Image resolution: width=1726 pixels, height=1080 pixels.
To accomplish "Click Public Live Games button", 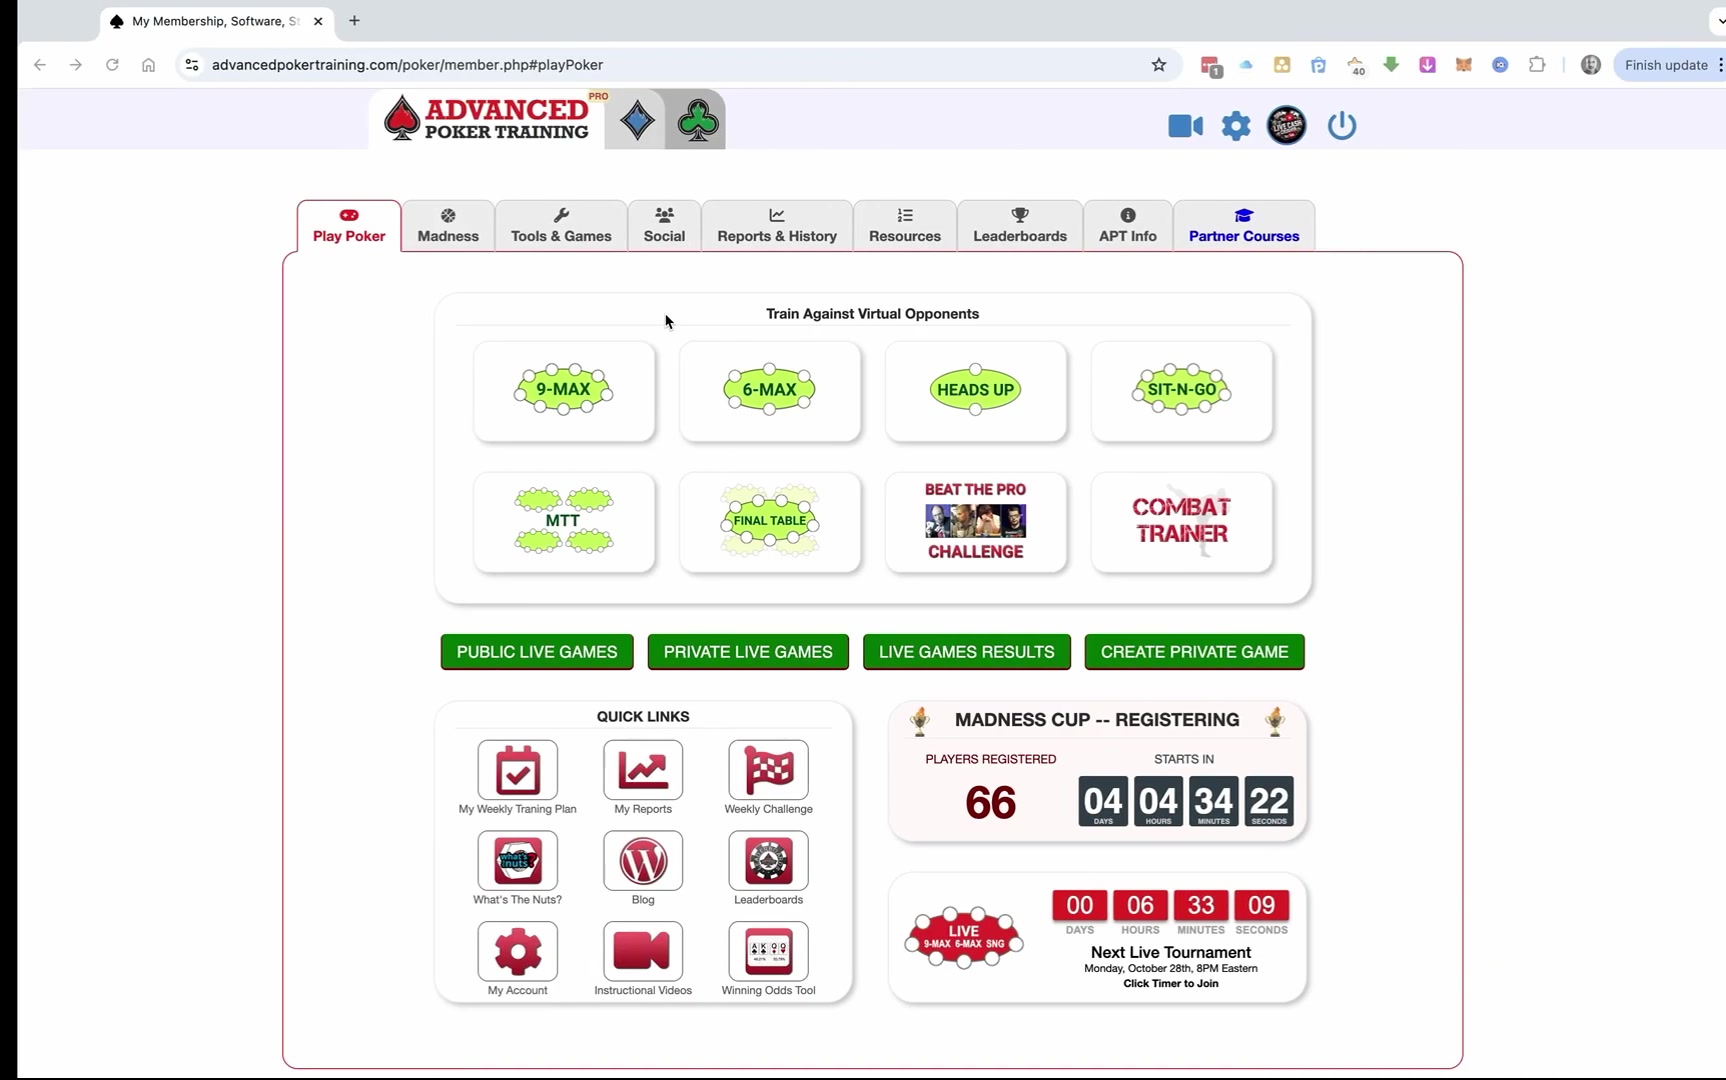I will click(537, 652).
